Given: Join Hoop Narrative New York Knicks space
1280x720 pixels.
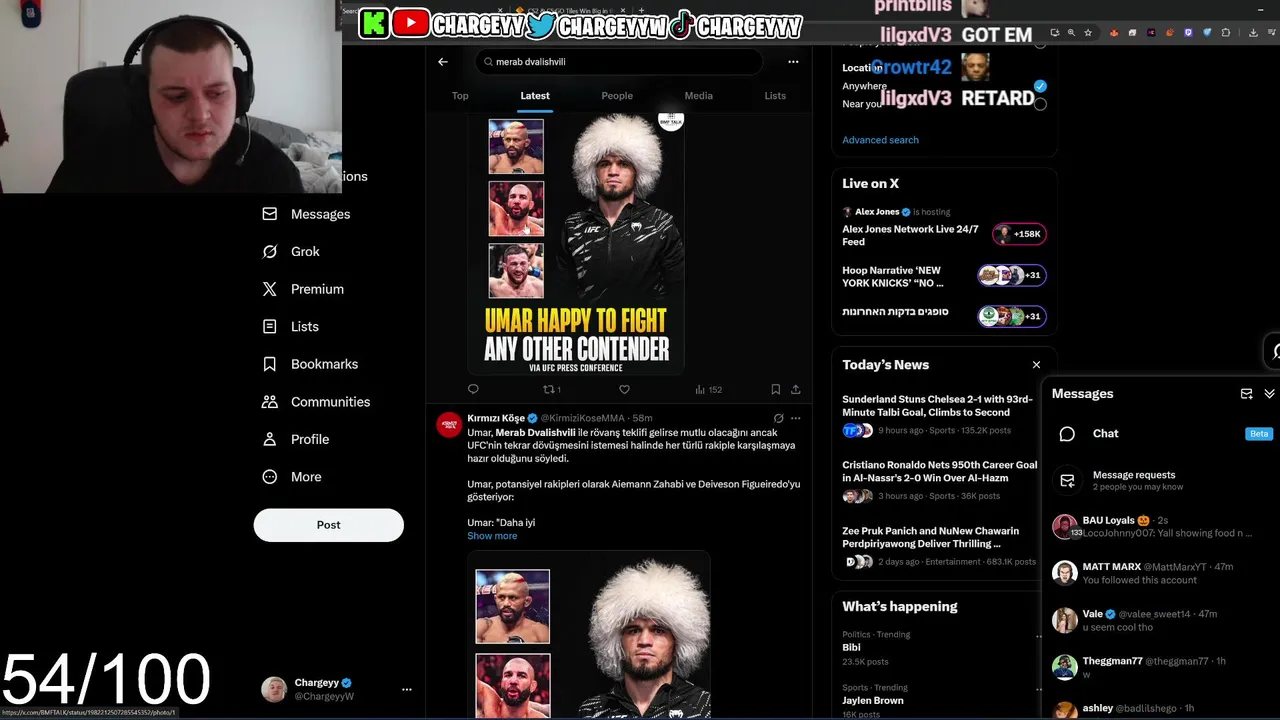Looking at the screenshot, I should tap(1012, 275).
